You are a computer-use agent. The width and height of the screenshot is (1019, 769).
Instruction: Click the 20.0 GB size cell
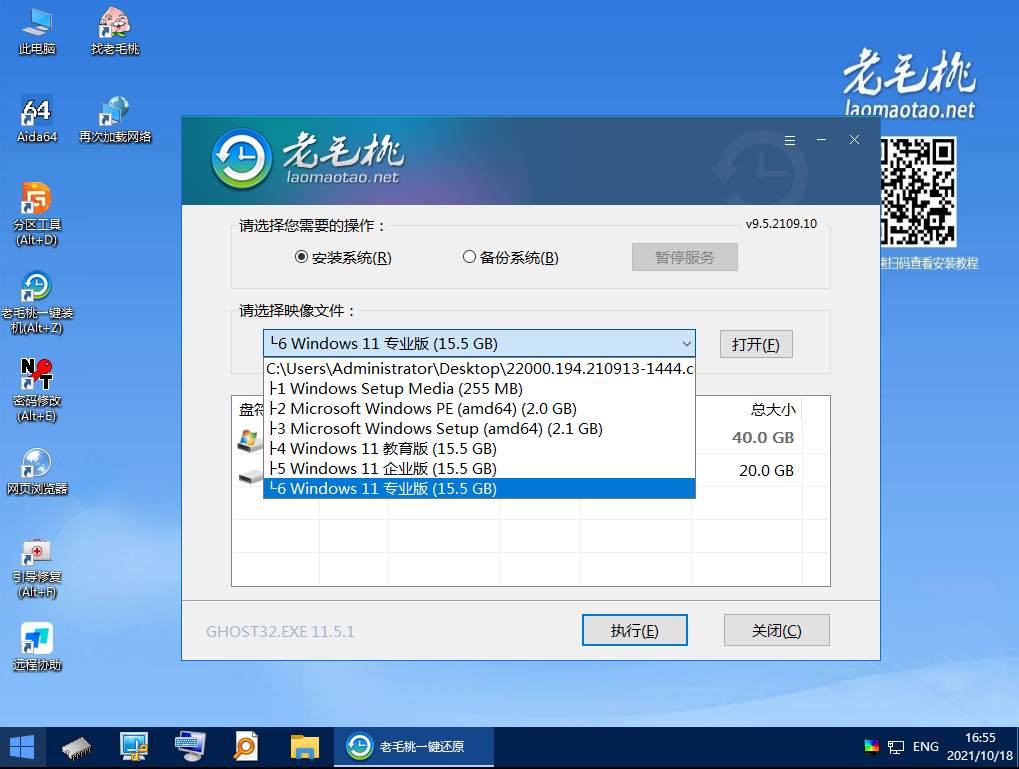766,471
